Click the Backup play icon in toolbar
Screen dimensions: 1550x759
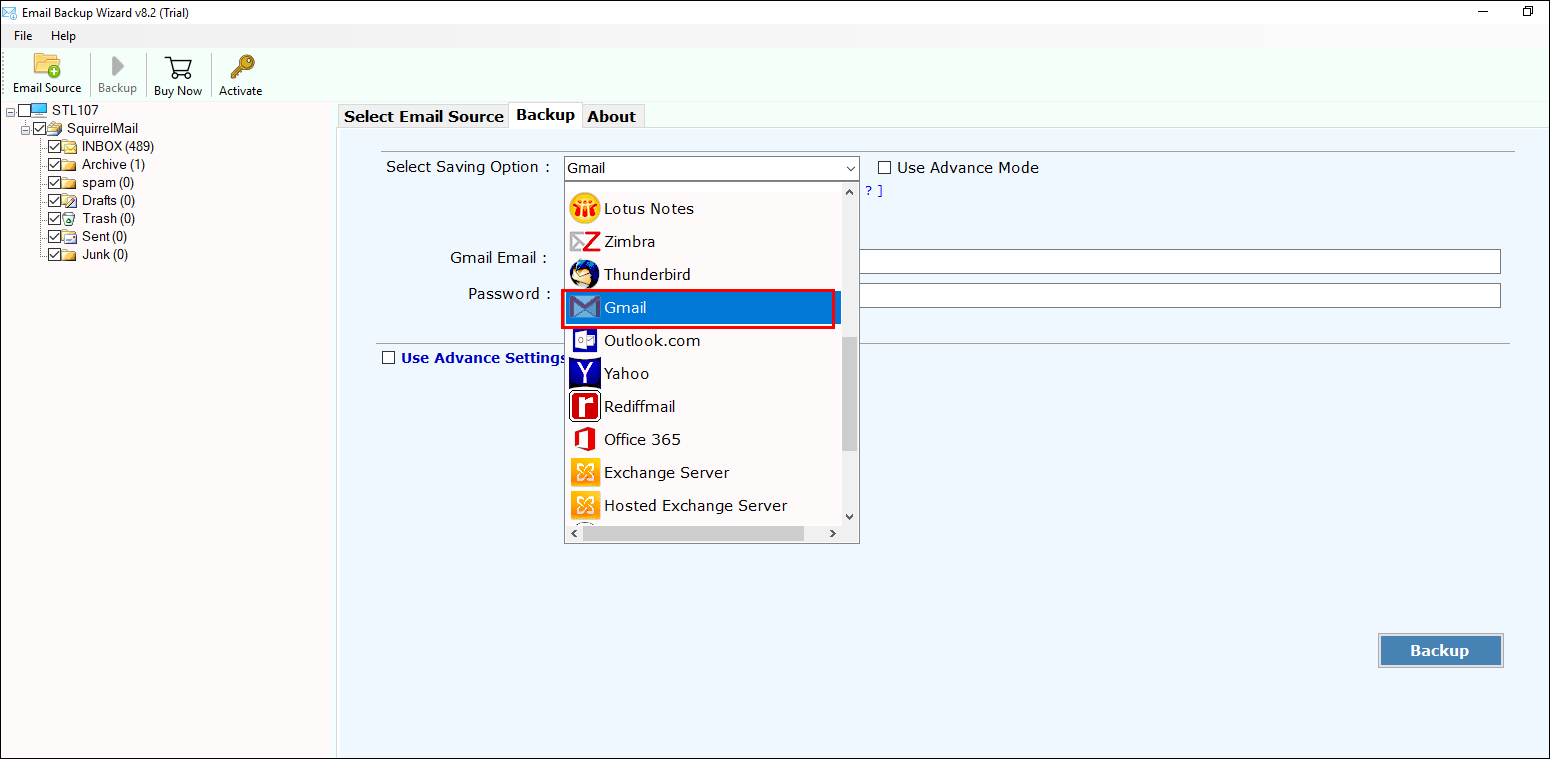click(x=117, y=66)
